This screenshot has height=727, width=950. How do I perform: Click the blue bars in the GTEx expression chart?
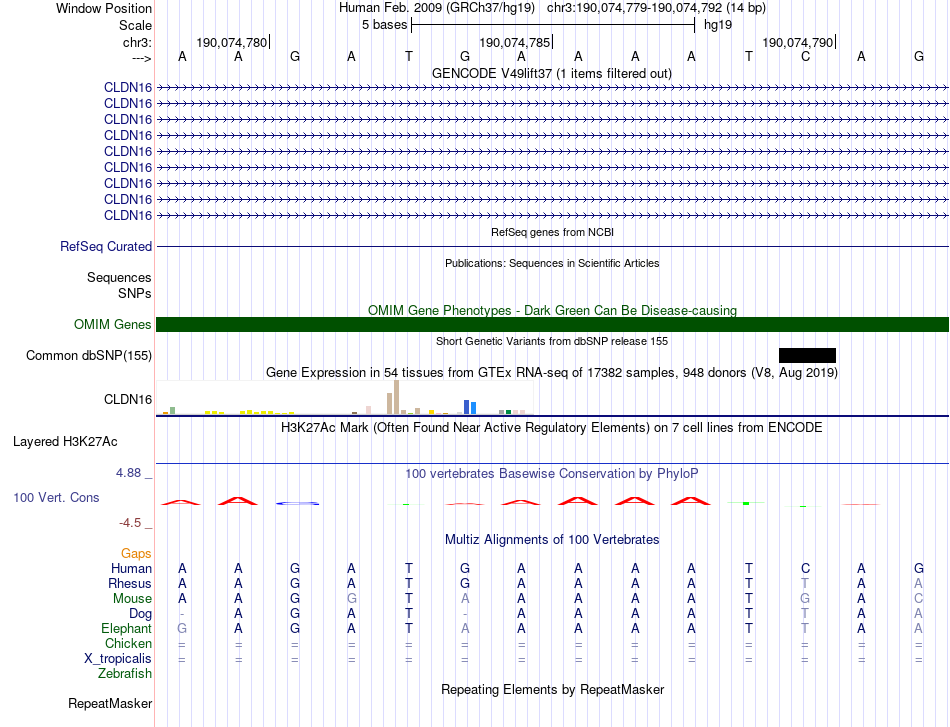point(470,407)
